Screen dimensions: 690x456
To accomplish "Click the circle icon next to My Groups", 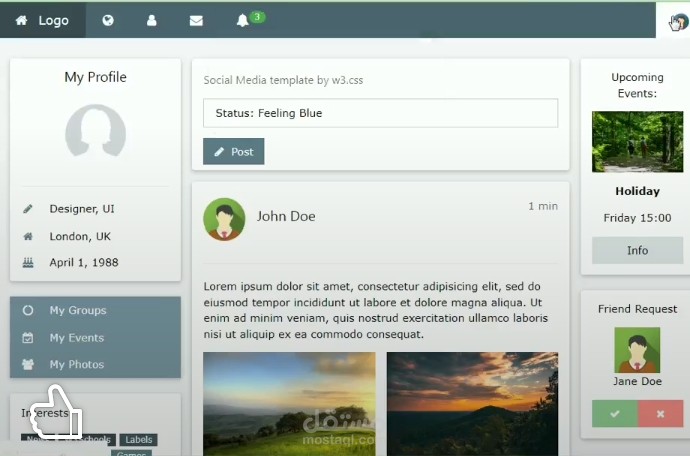I will (28, 310).
